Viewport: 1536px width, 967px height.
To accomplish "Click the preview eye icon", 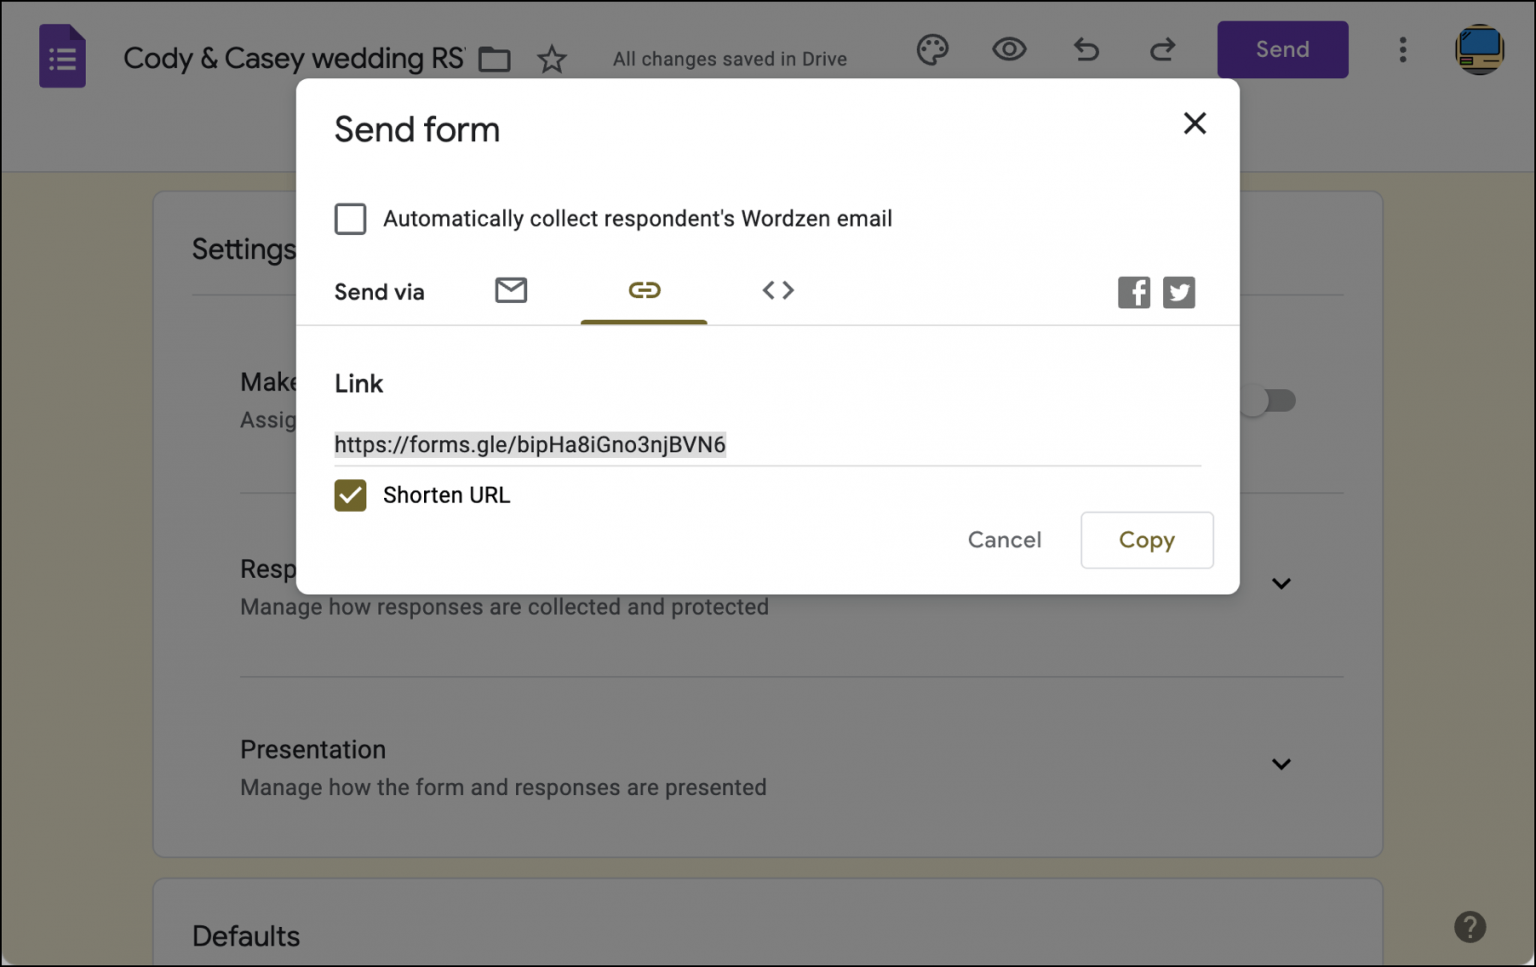I will 1009,49.
